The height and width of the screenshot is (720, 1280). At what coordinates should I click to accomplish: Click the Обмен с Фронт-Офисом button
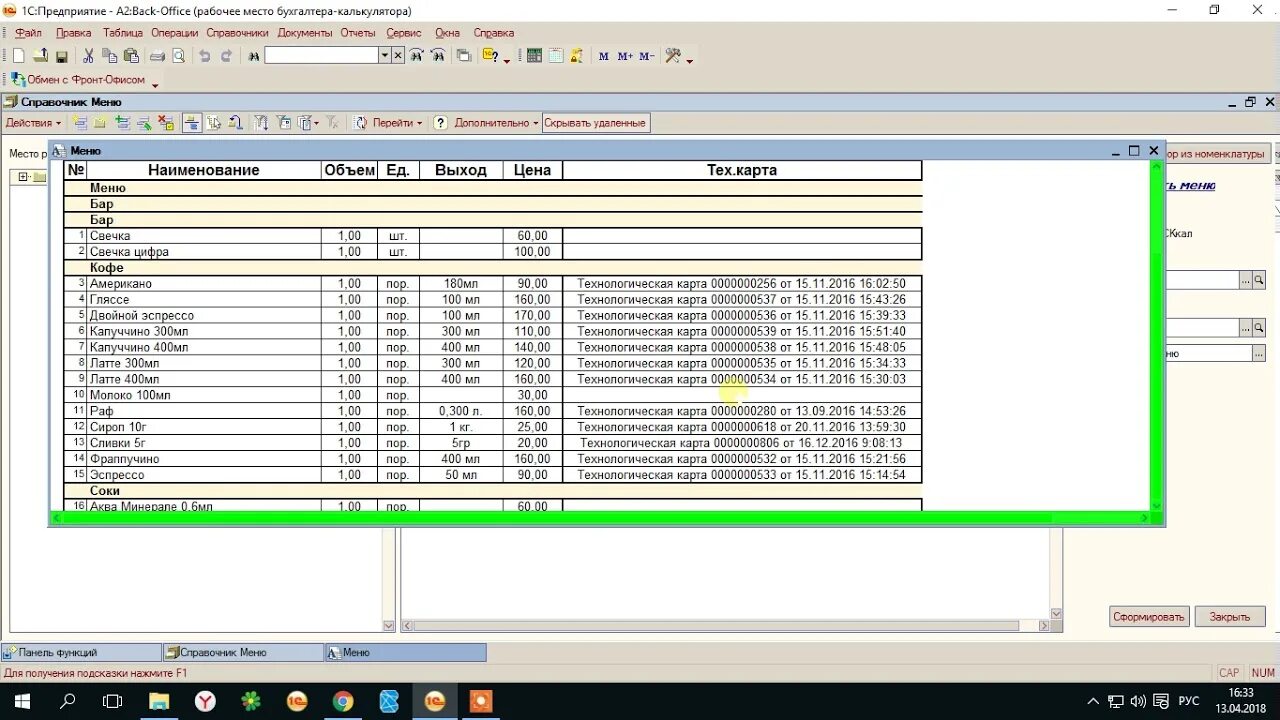78,79
